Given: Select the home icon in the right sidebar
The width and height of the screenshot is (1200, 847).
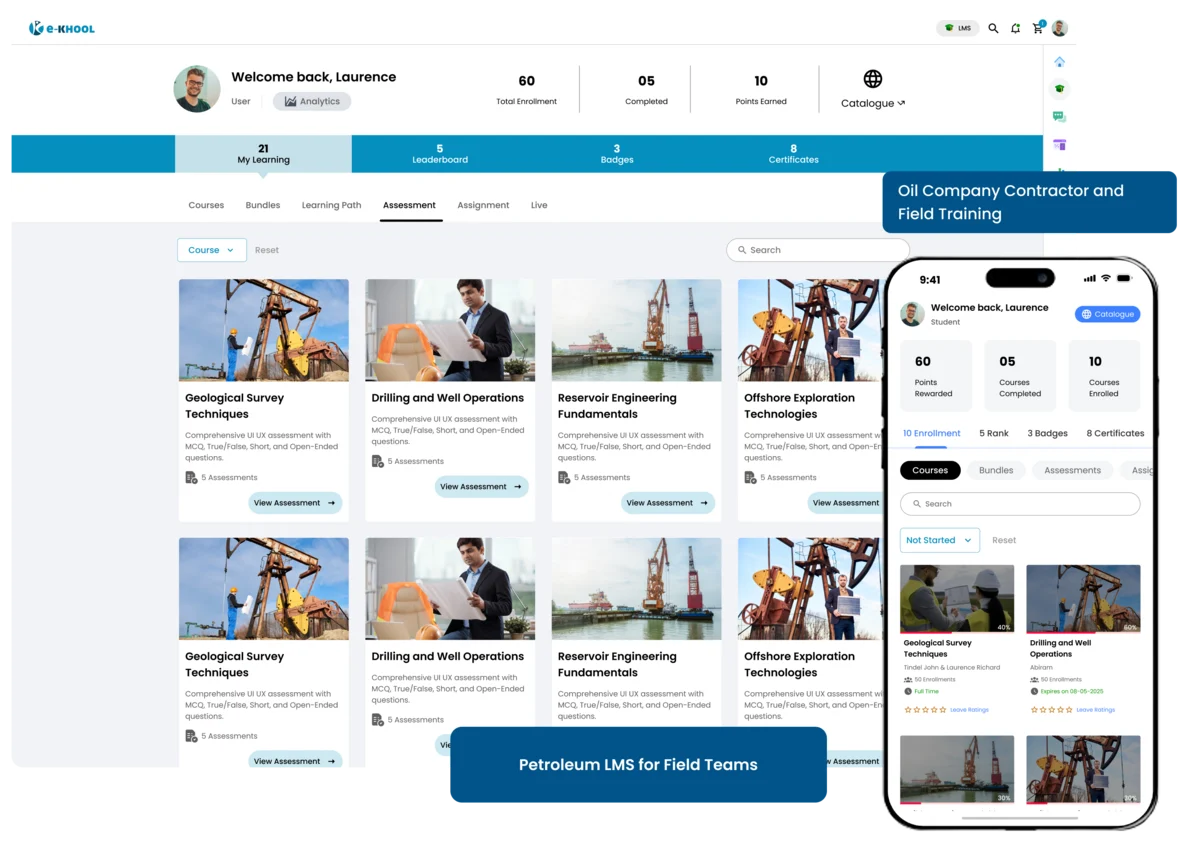Looking at the screenshot, I should (x=1060, y=61).
